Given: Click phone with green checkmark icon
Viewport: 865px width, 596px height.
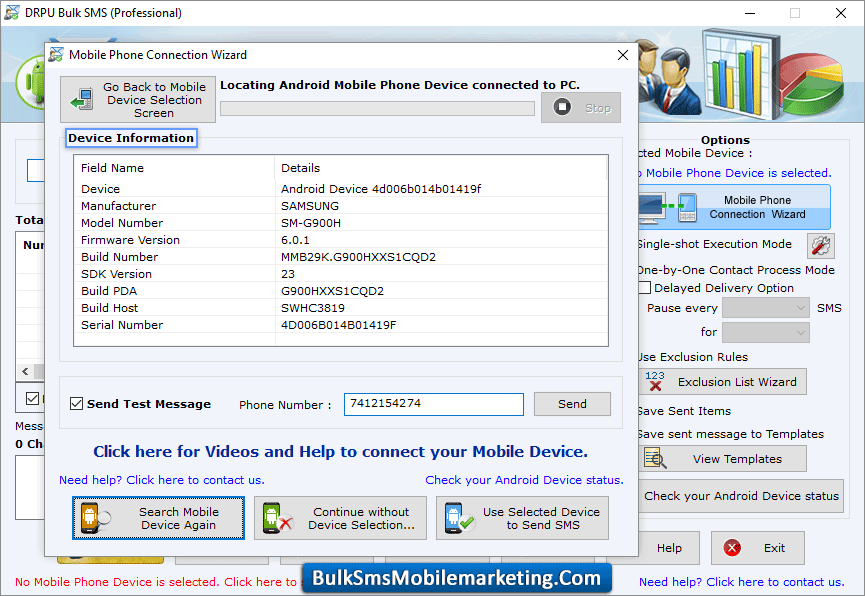Looking at the screenshot, I should coord(459,518).
